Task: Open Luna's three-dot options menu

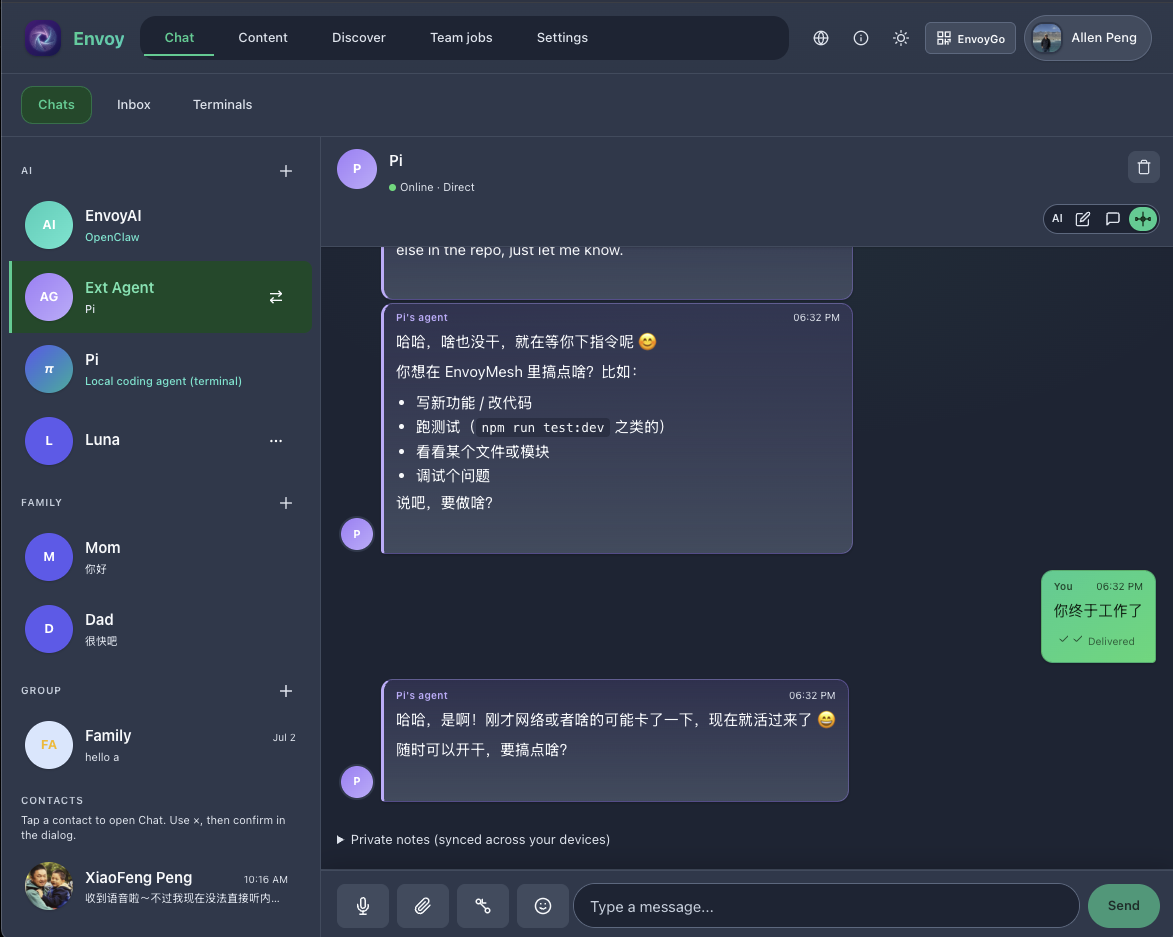Action: (x=276, y=440)
